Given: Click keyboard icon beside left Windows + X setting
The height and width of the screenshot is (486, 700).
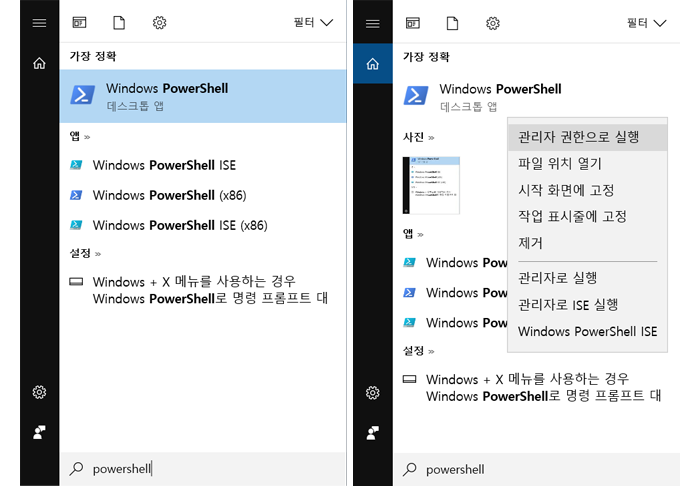Looking at the screenshot, I should (x=76, y=282).
